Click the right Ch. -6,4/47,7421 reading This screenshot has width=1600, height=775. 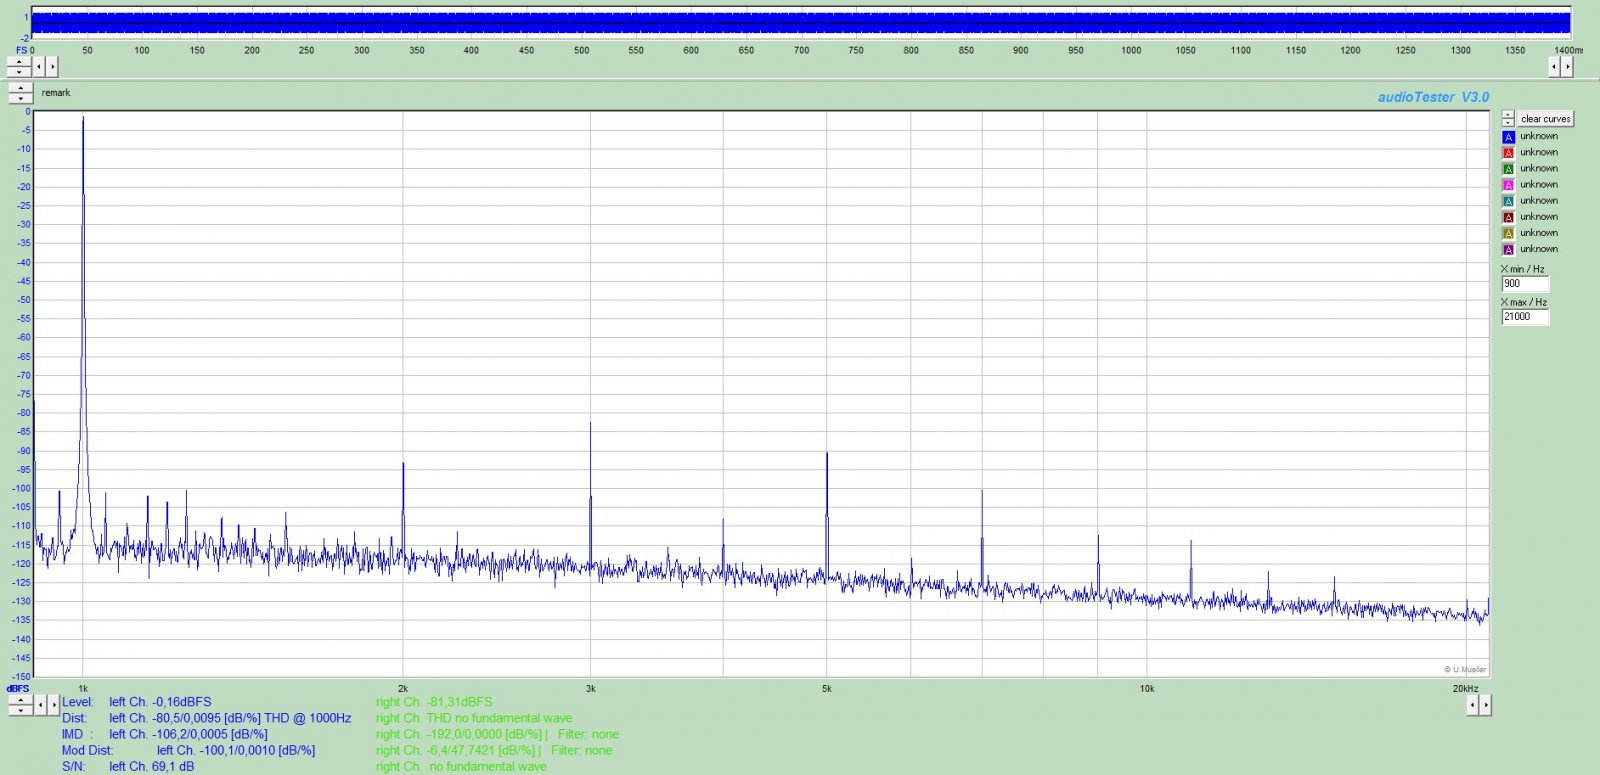456,750
